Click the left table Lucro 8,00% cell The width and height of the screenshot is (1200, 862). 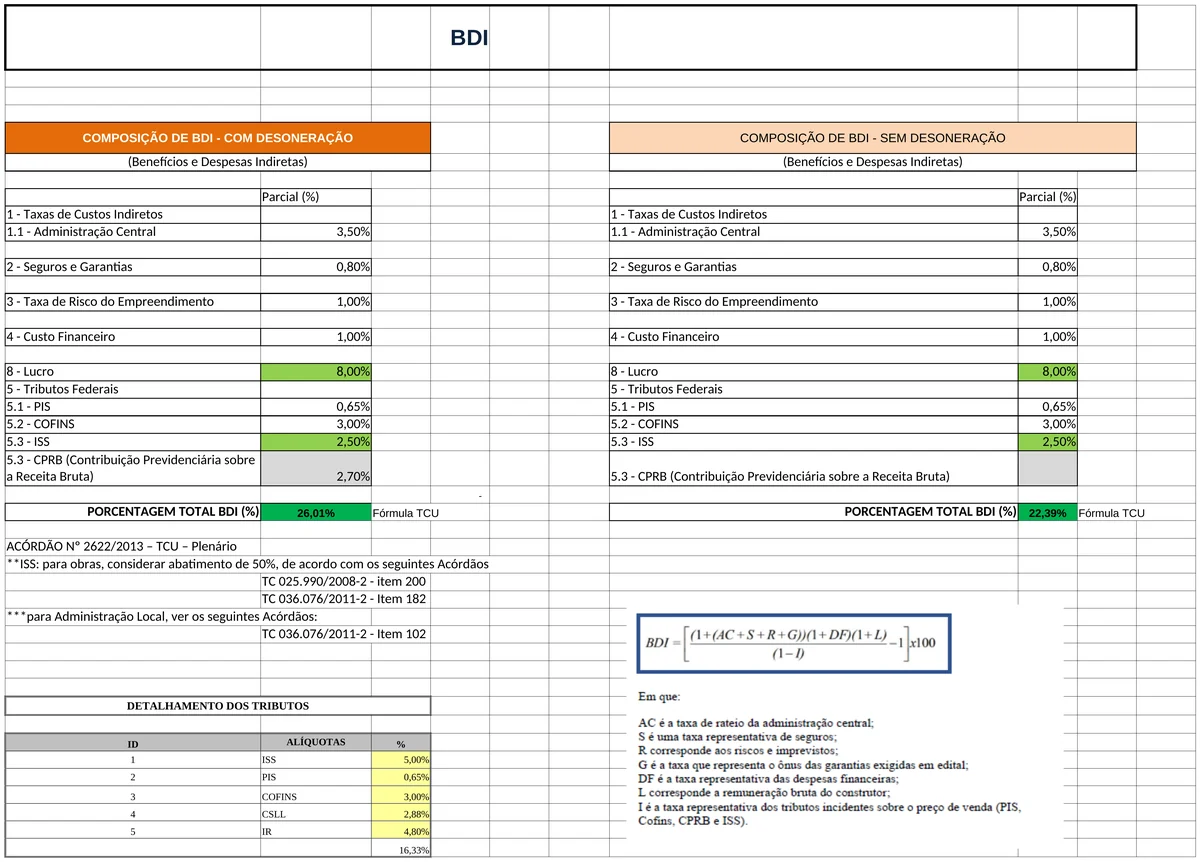pos(316,372)
